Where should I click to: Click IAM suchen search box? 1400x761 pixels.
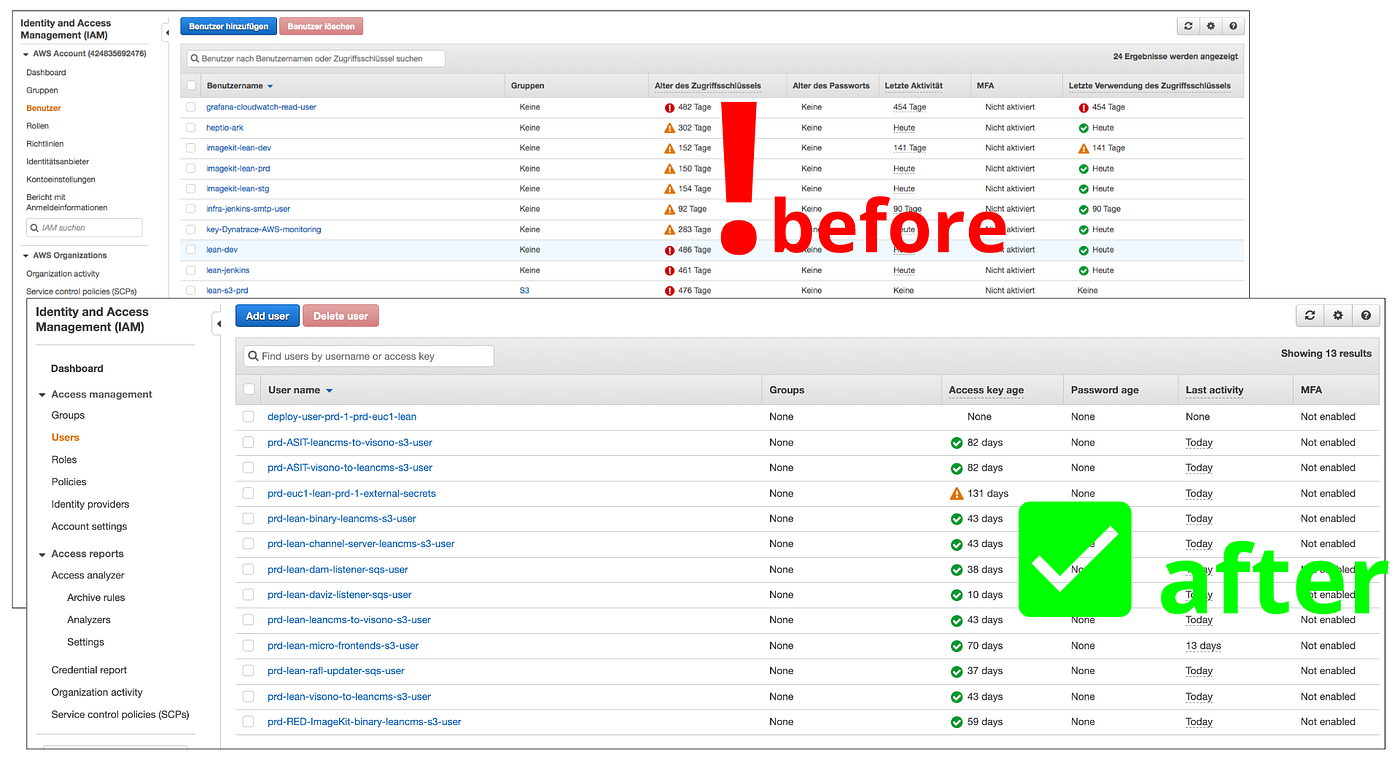point(84,228)
